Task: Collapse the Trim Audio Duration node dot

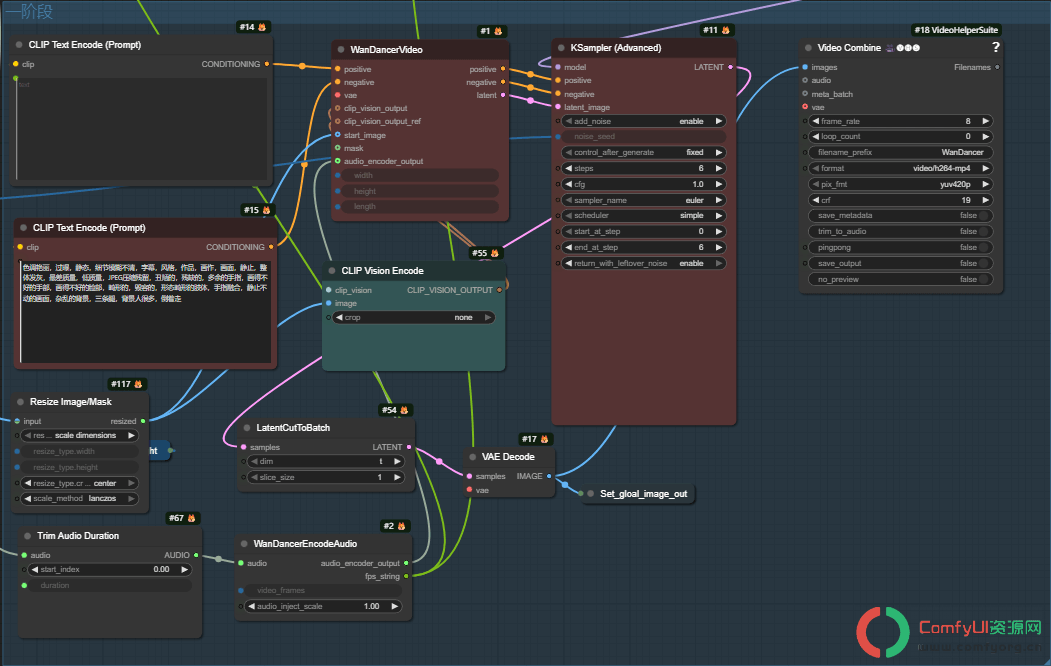Action: click(x=27, y=536)
